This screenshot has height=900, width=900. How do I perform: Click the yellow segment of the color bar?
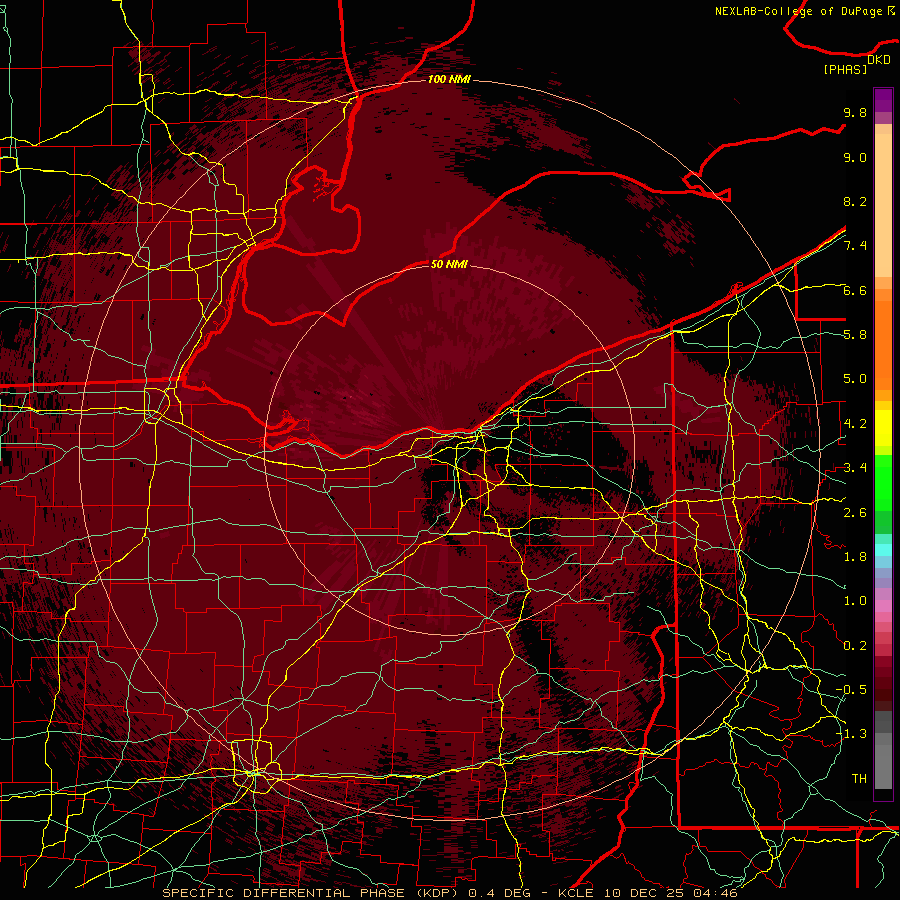pos(883,428)
